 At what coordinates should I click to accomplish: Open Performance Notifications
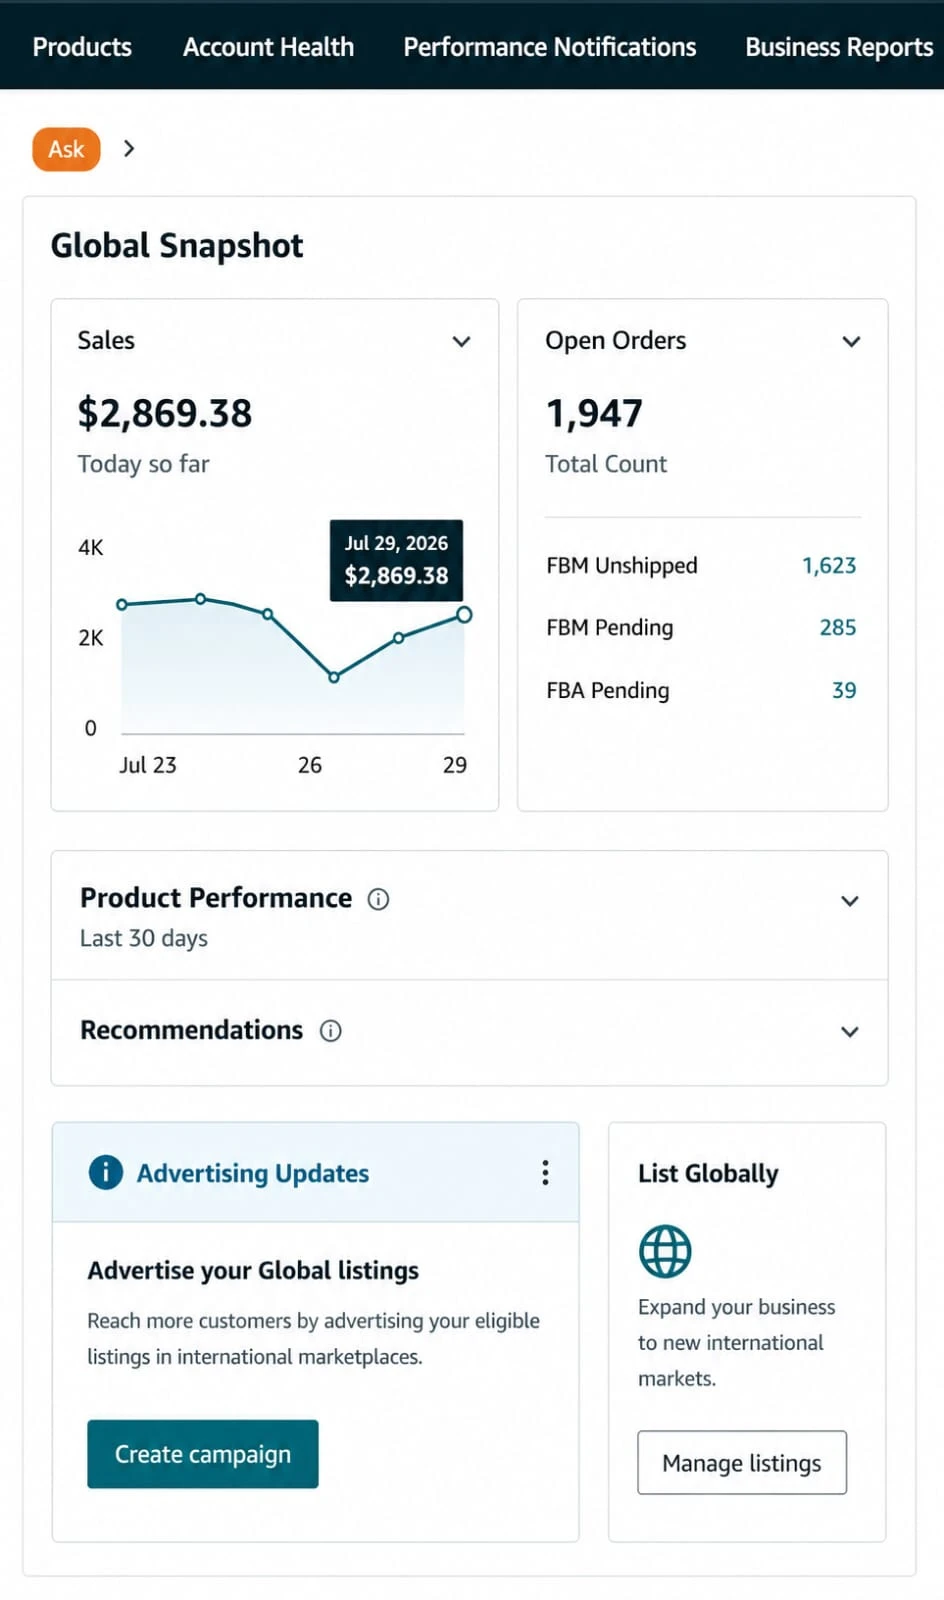549,47
